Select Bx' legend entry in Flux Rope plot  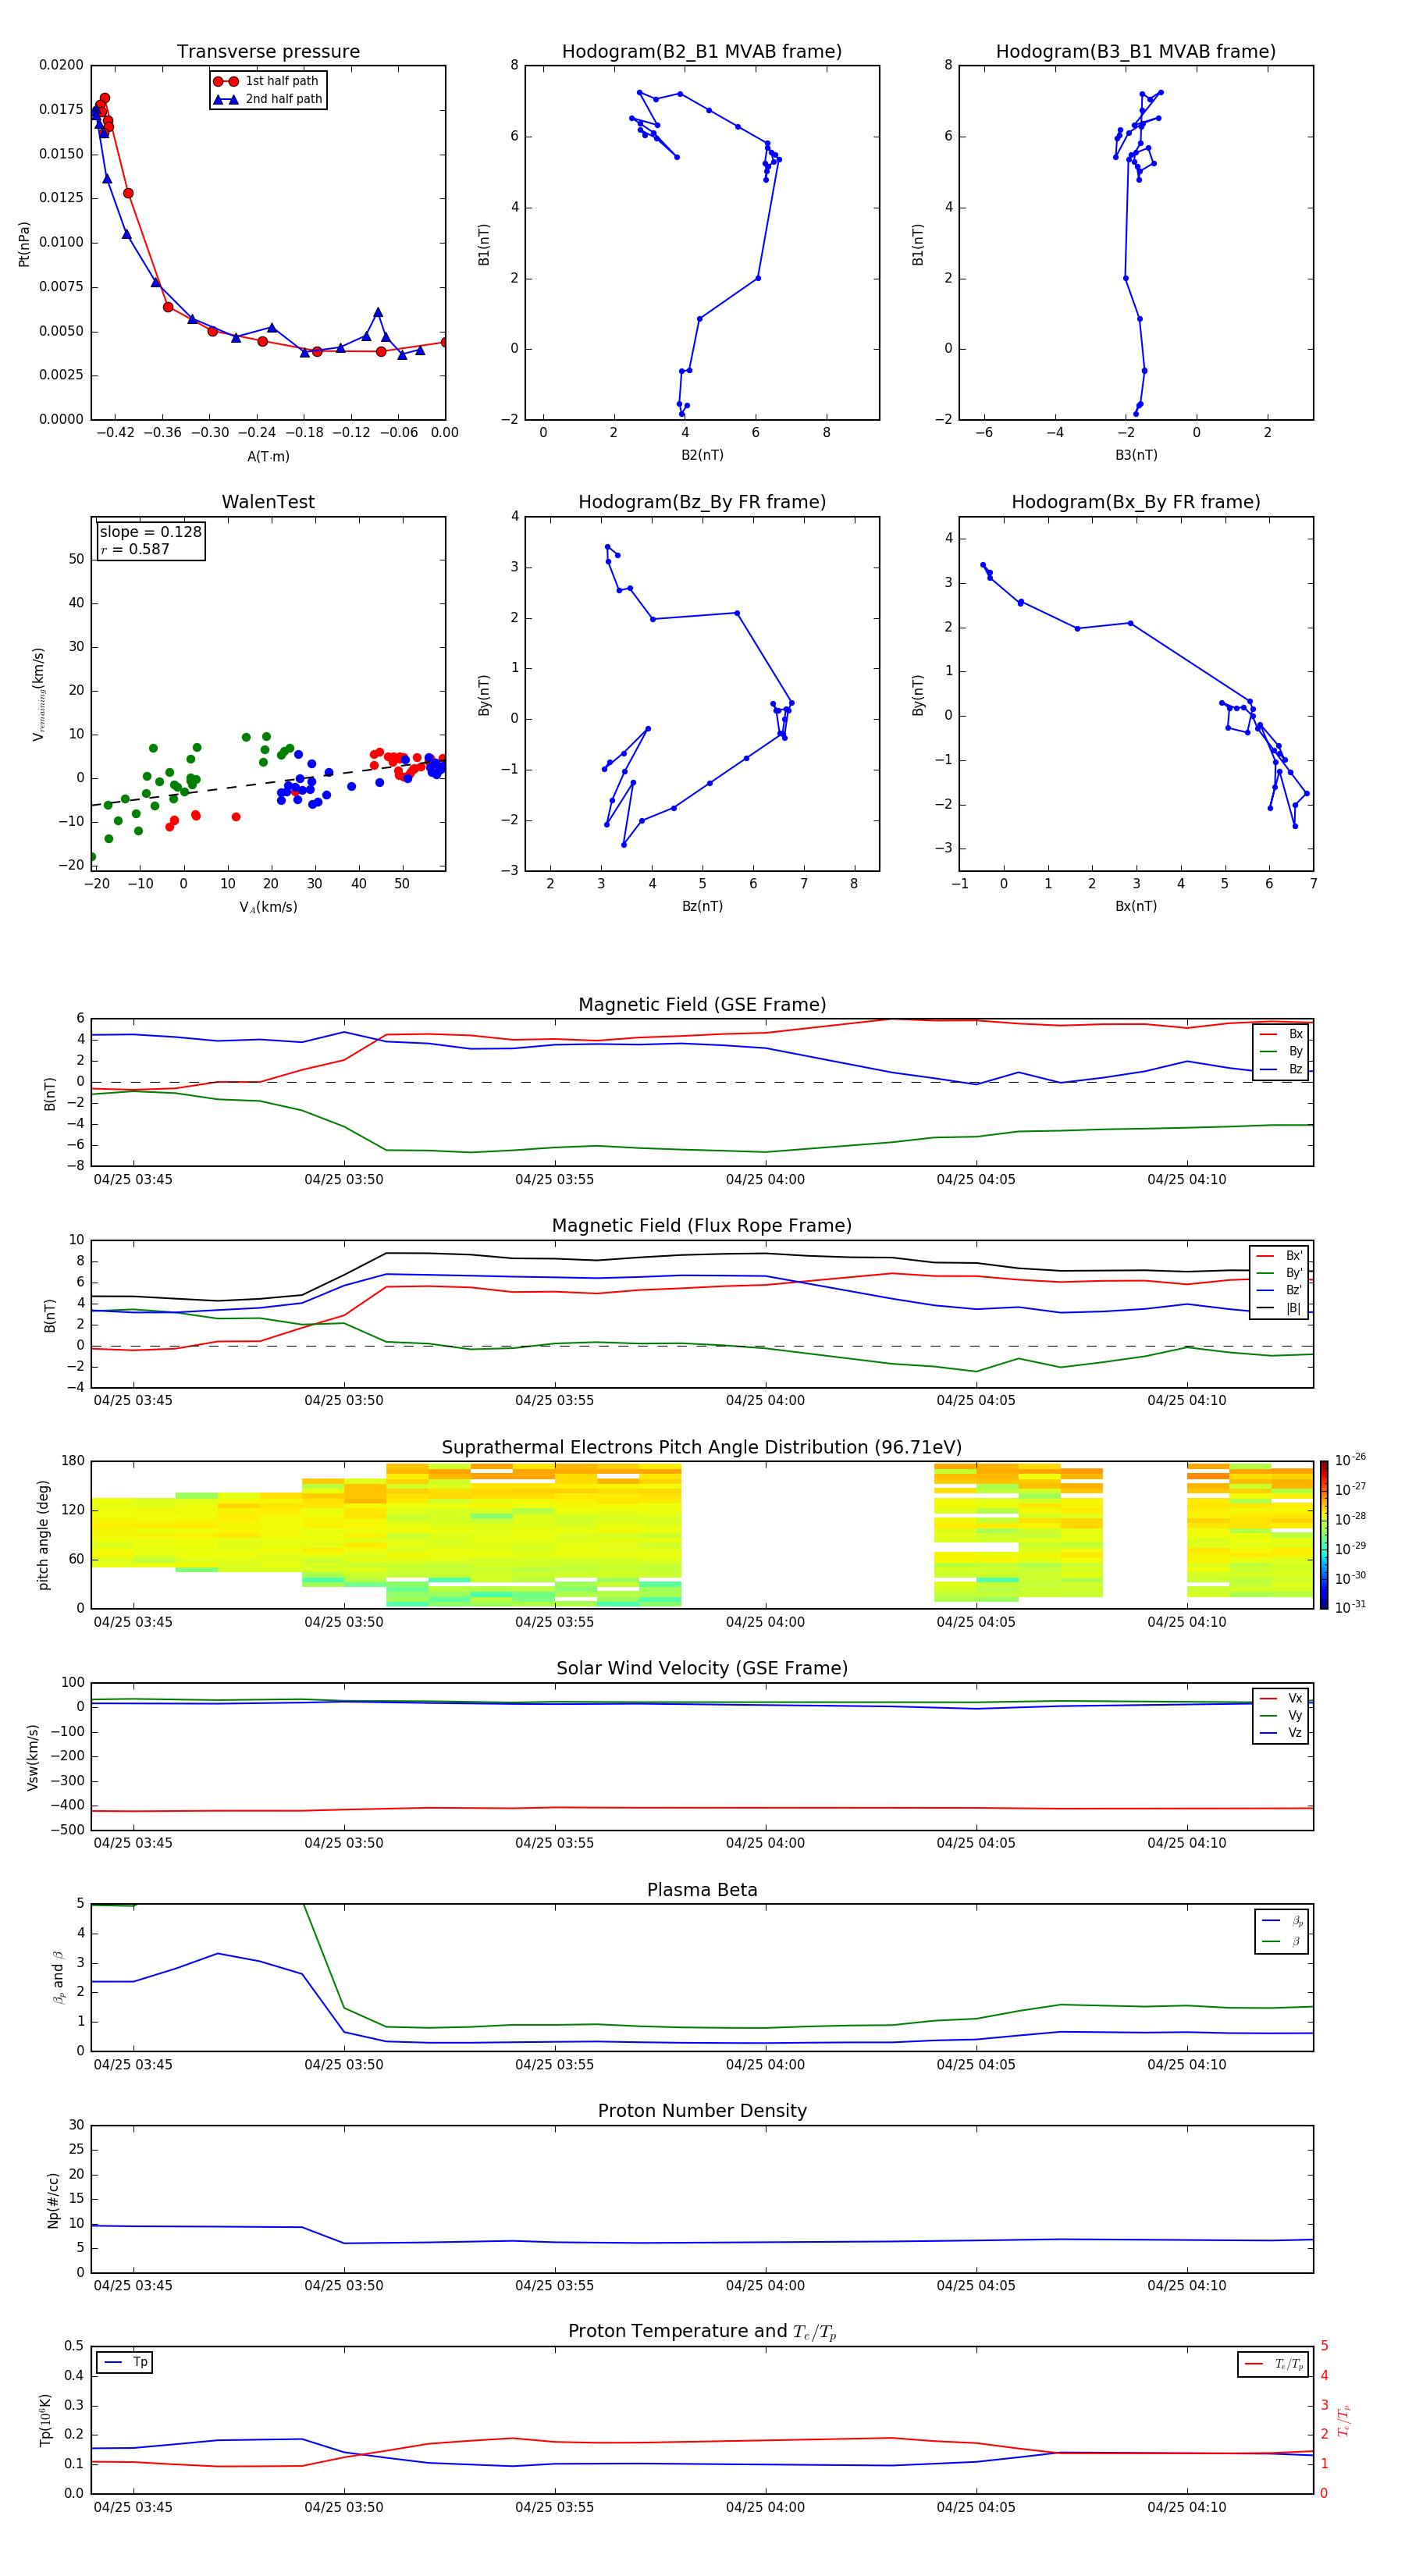pyautogui.click(x=1279, y=1256)
